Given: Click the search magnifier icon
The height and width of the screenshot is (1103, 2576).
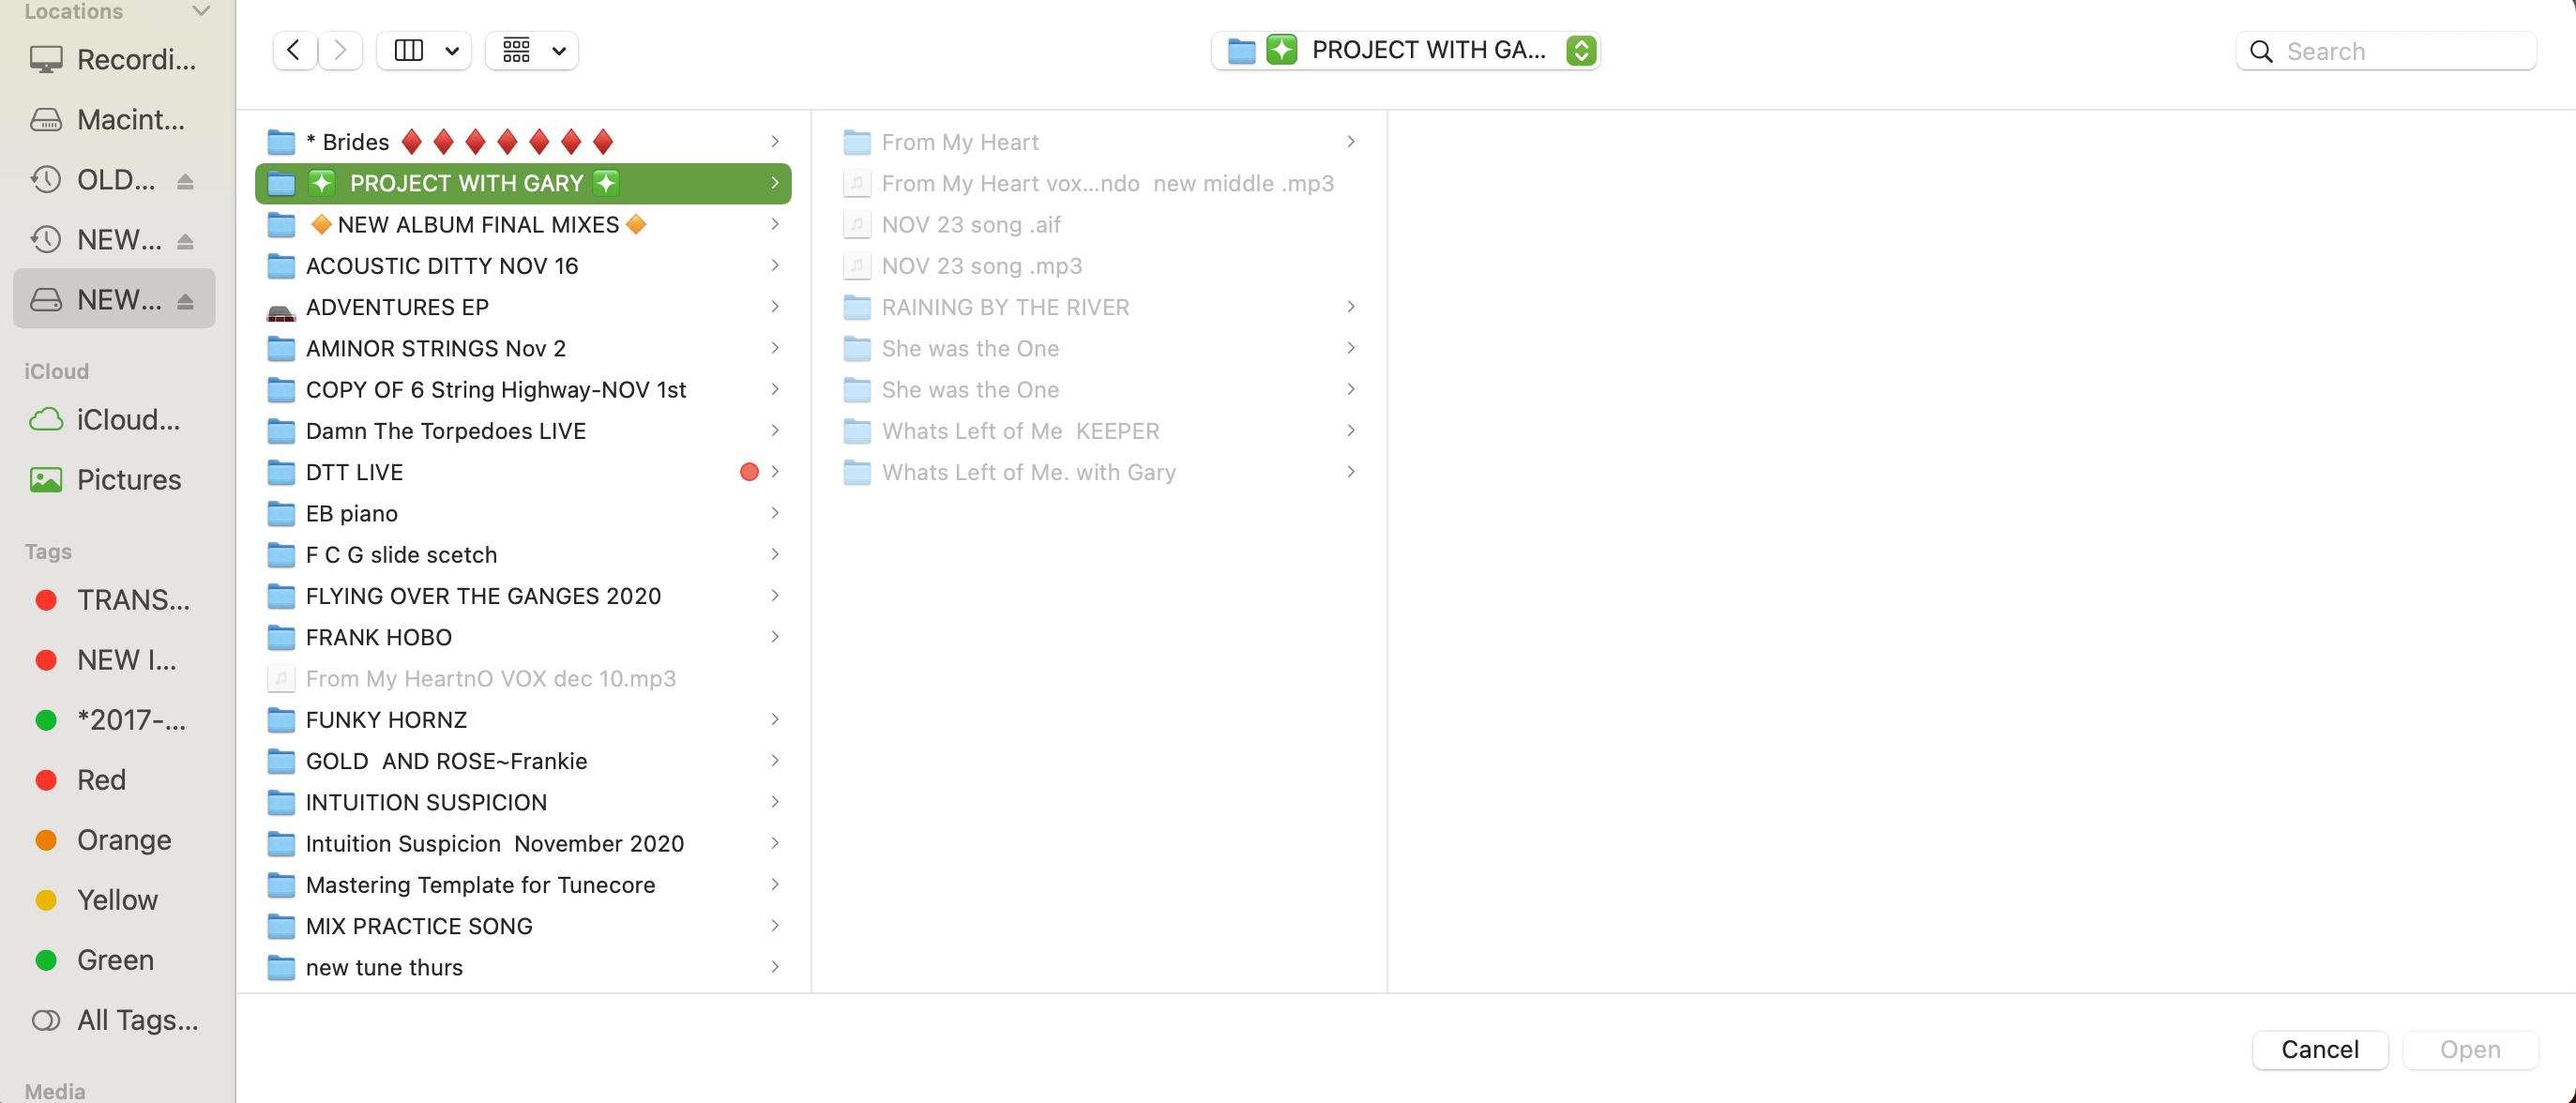Looking at the screenshot, I should (x=2261, y=51).
